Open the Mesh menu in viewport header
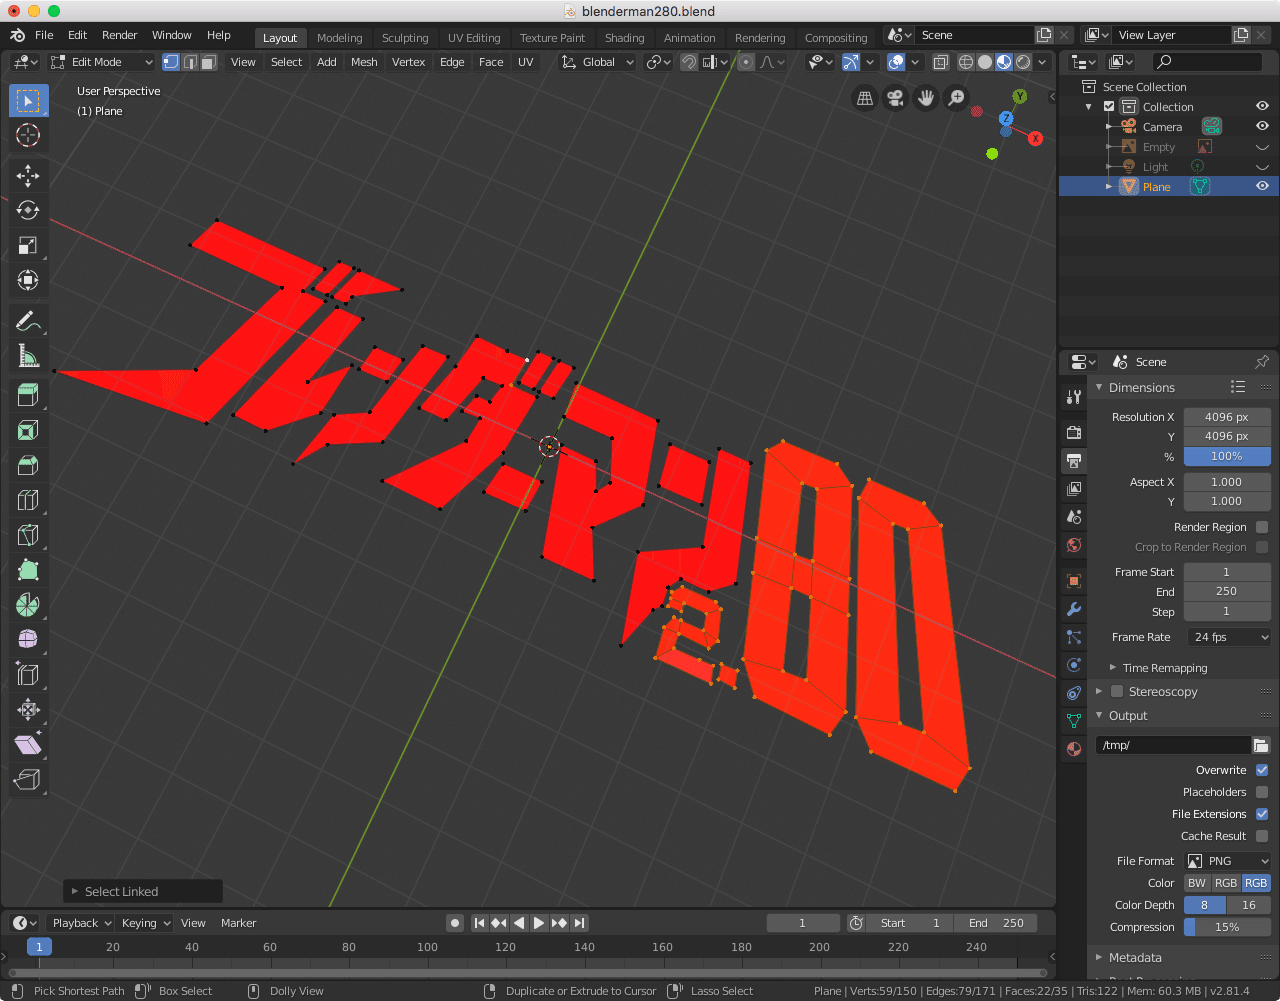 pos(364,62)
